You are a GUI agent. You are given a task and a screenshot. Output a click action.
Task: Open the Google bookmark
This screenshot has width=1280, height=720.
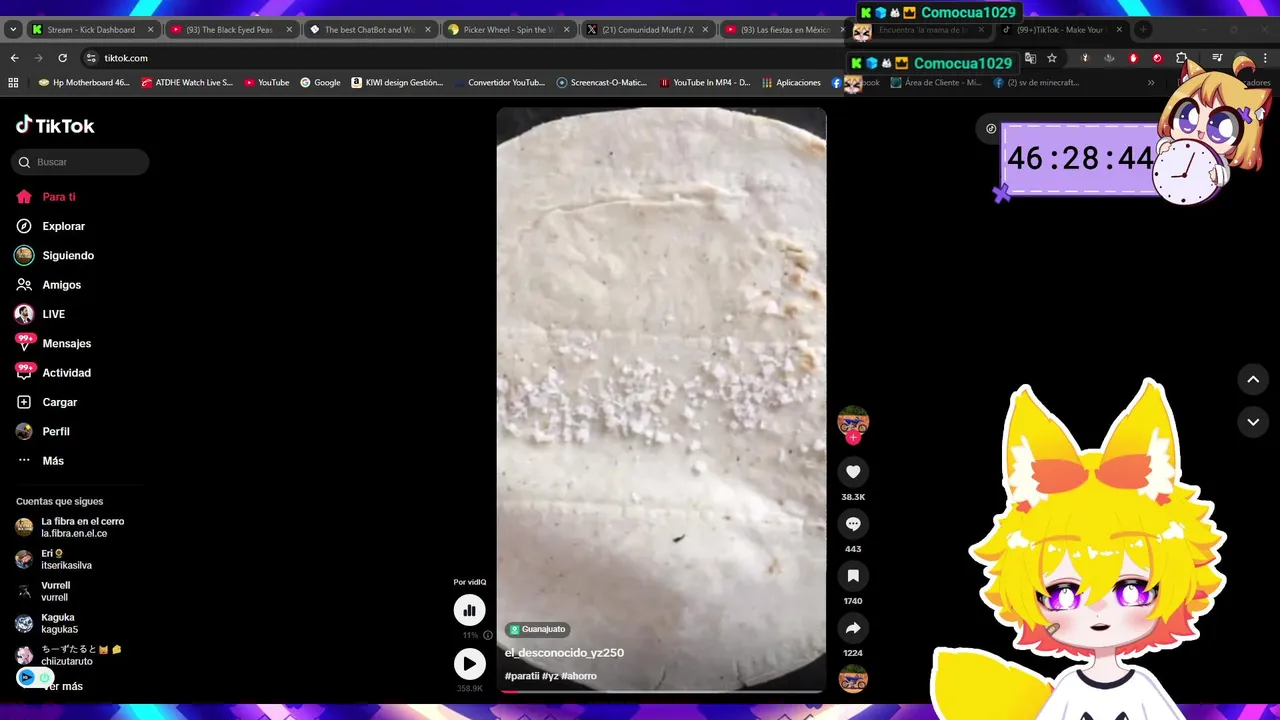coord(320,83)
